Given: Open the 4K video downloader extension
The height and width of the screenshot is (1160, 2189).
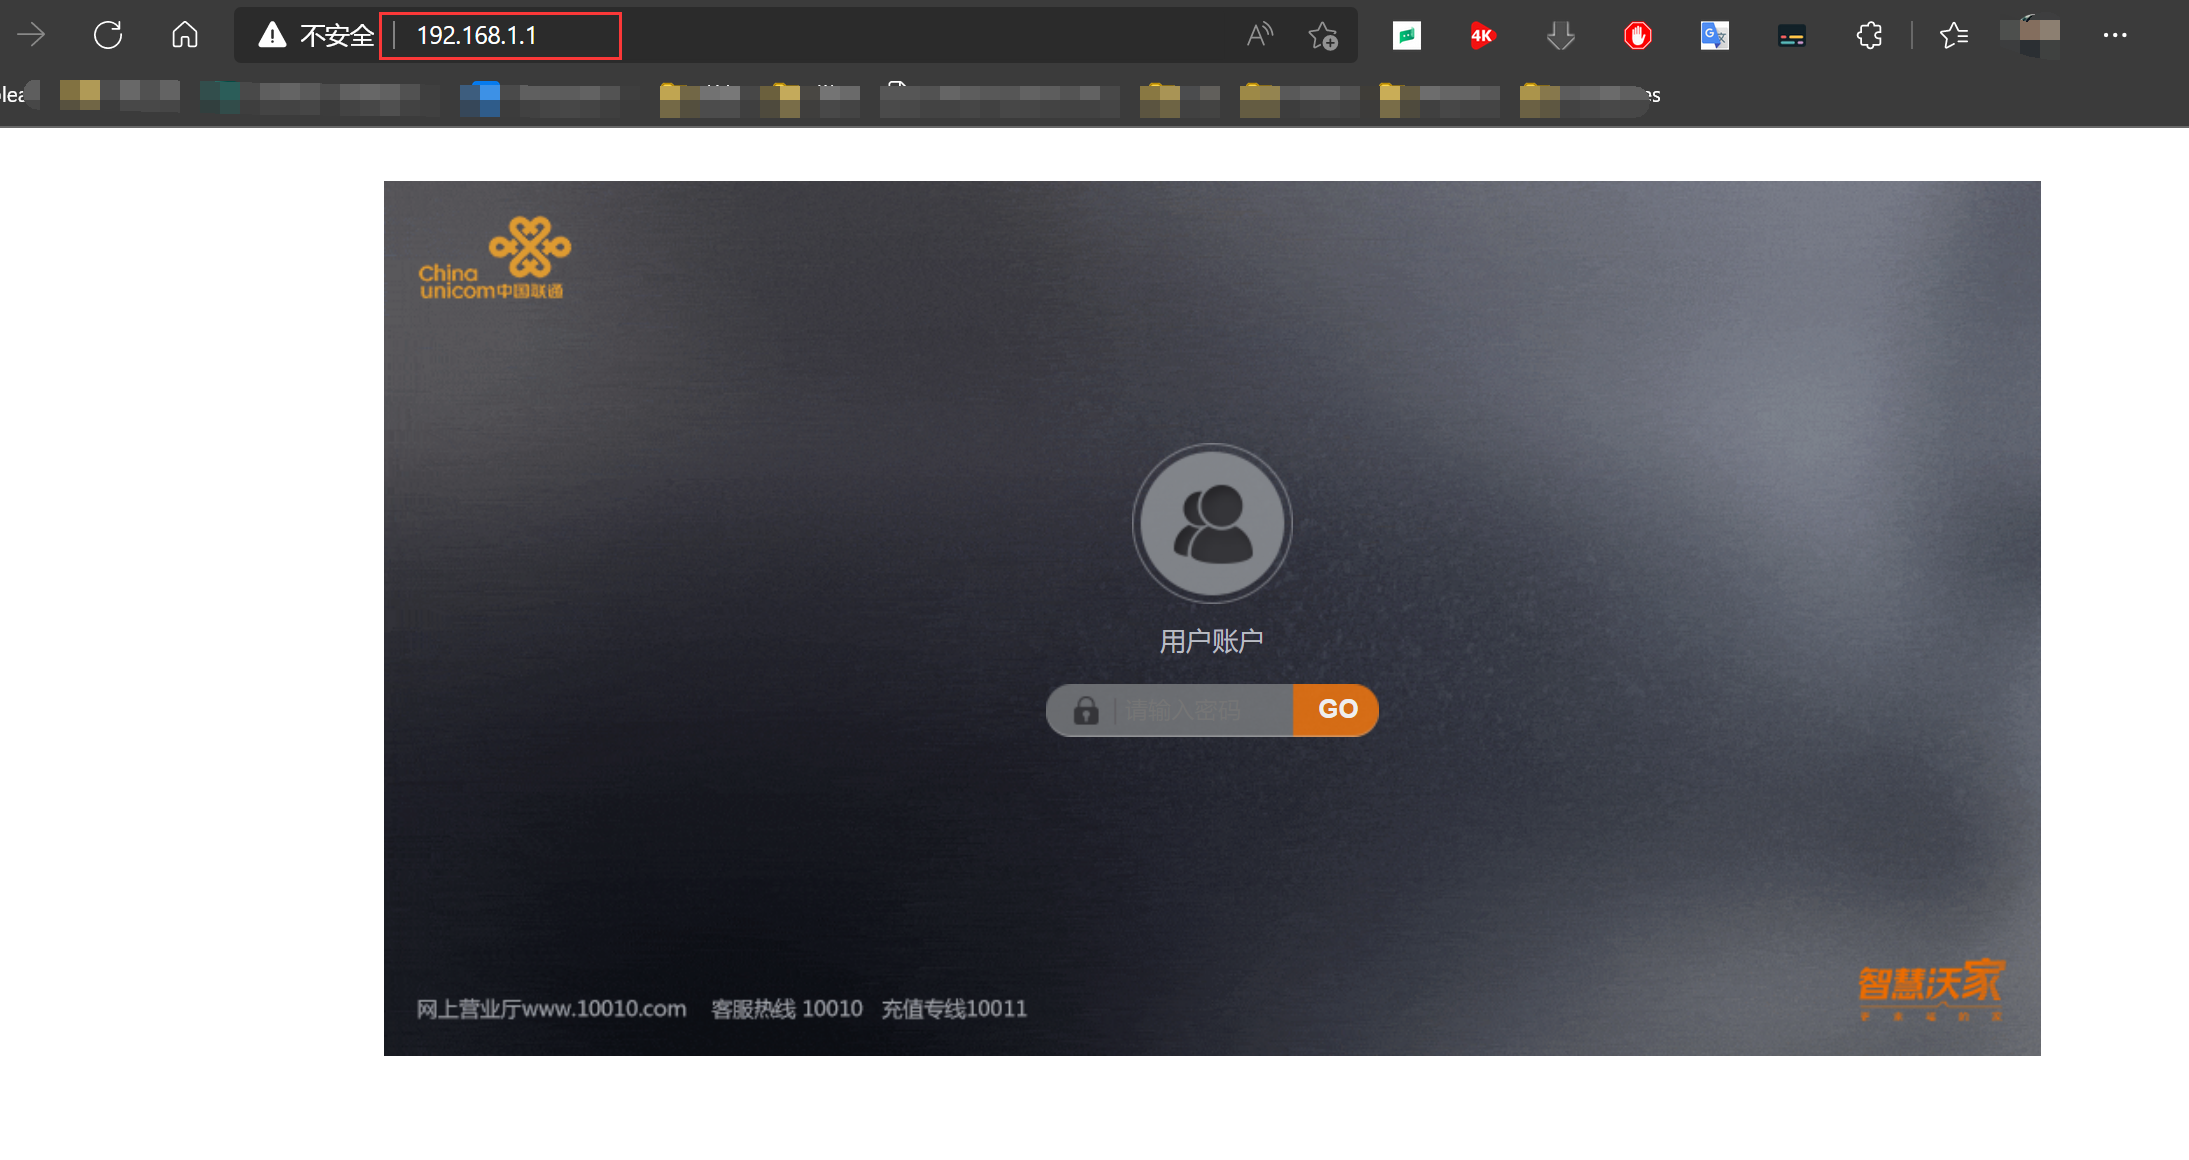Looking at the screenshot, I should [x=1482, y=36].
